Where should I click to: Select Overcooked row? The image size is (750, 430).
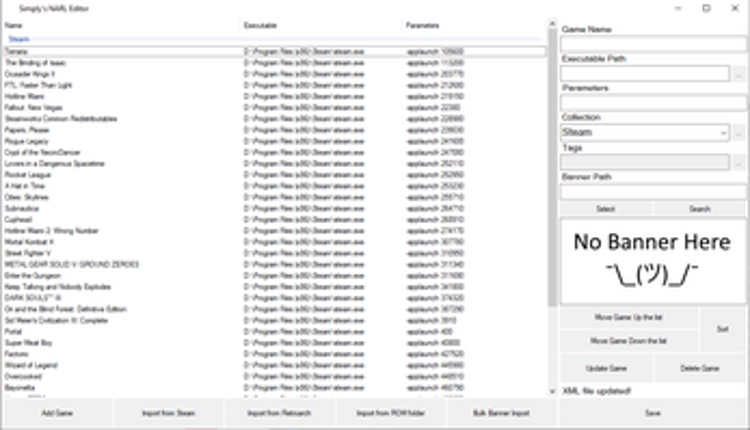[274, 376]
